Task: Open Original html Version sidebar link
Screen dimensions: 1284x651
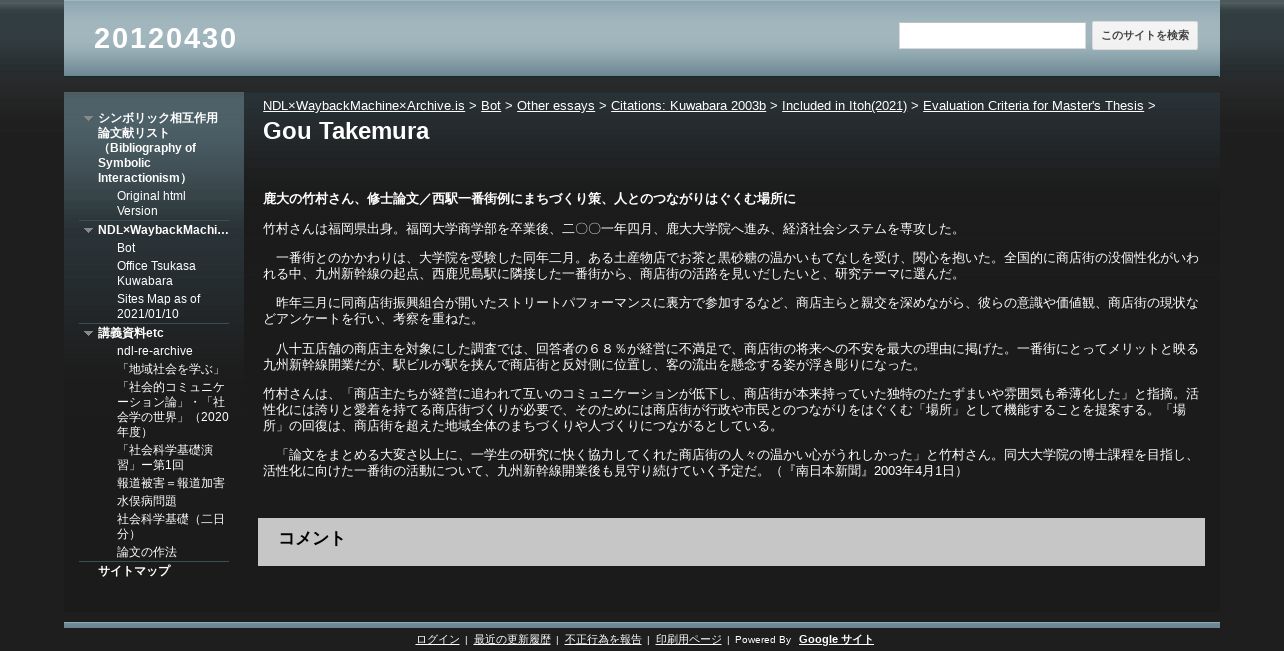Action: click(151, 203)
